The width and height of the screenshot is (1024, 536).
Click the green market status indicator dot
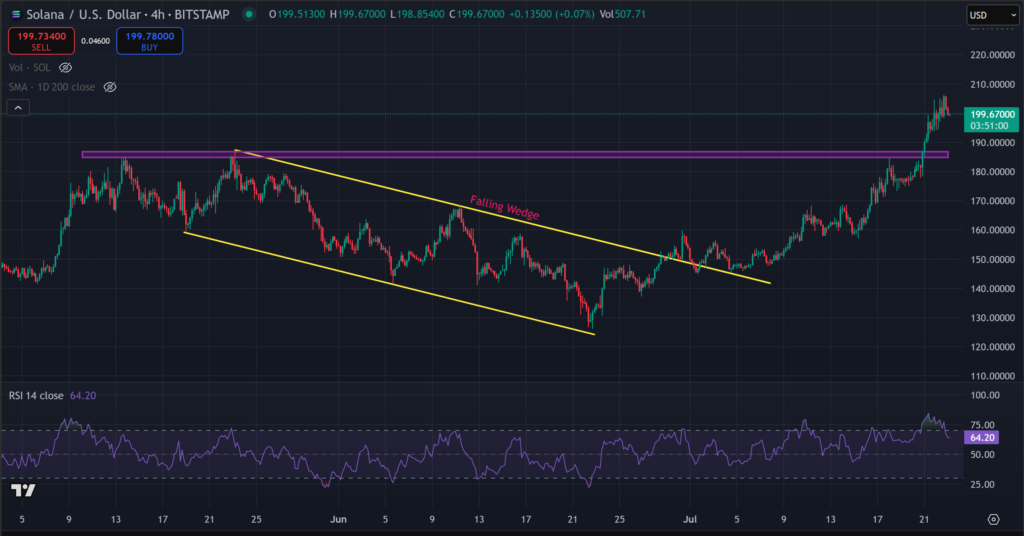pos(249,14)
